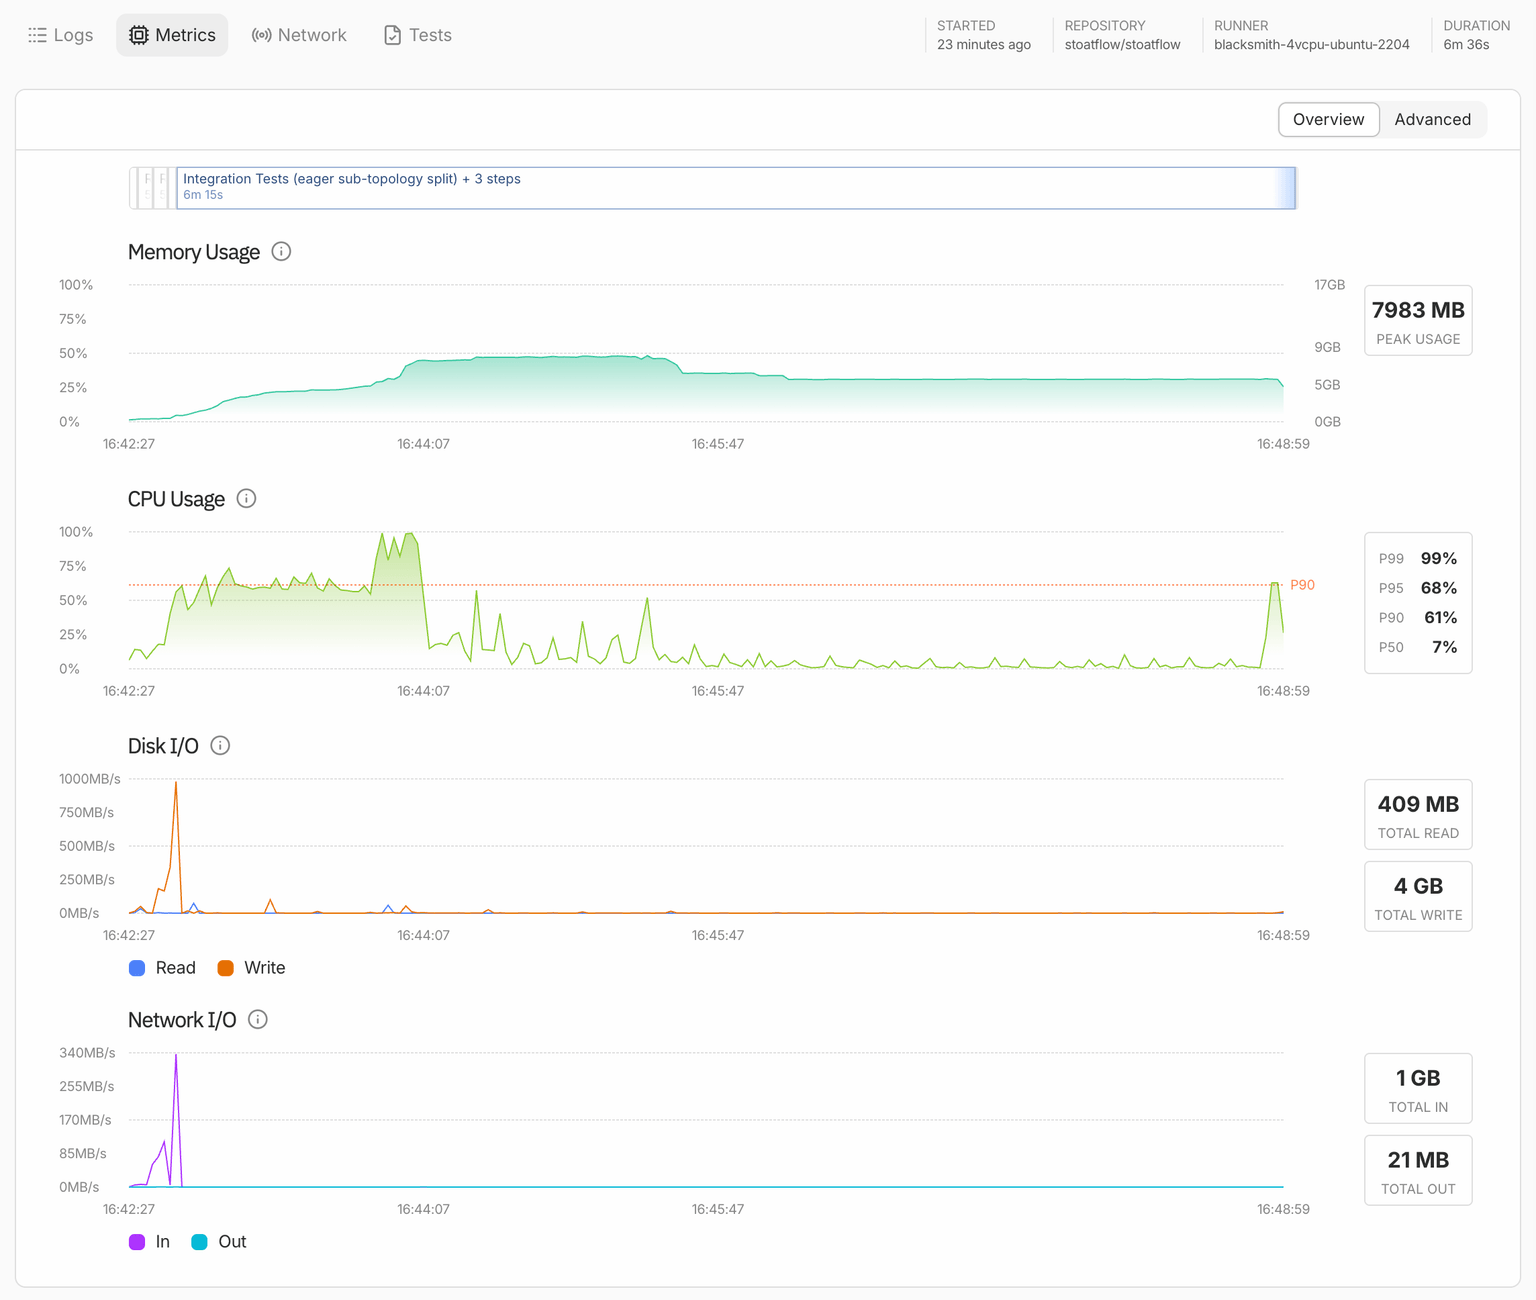The image size is (1536, 1300).
Task: Select the Overview view toggle
Action: click(1328, 119)
